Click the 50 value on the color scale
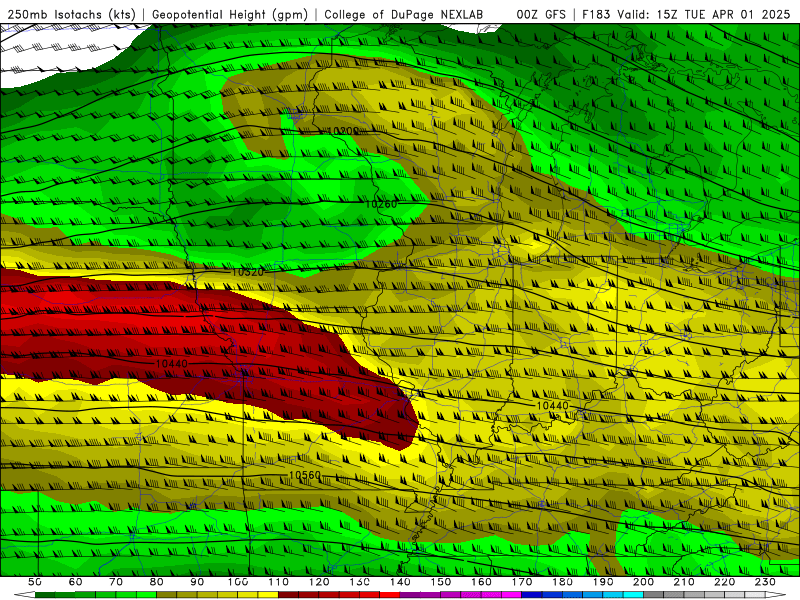 tap(35, 582)
